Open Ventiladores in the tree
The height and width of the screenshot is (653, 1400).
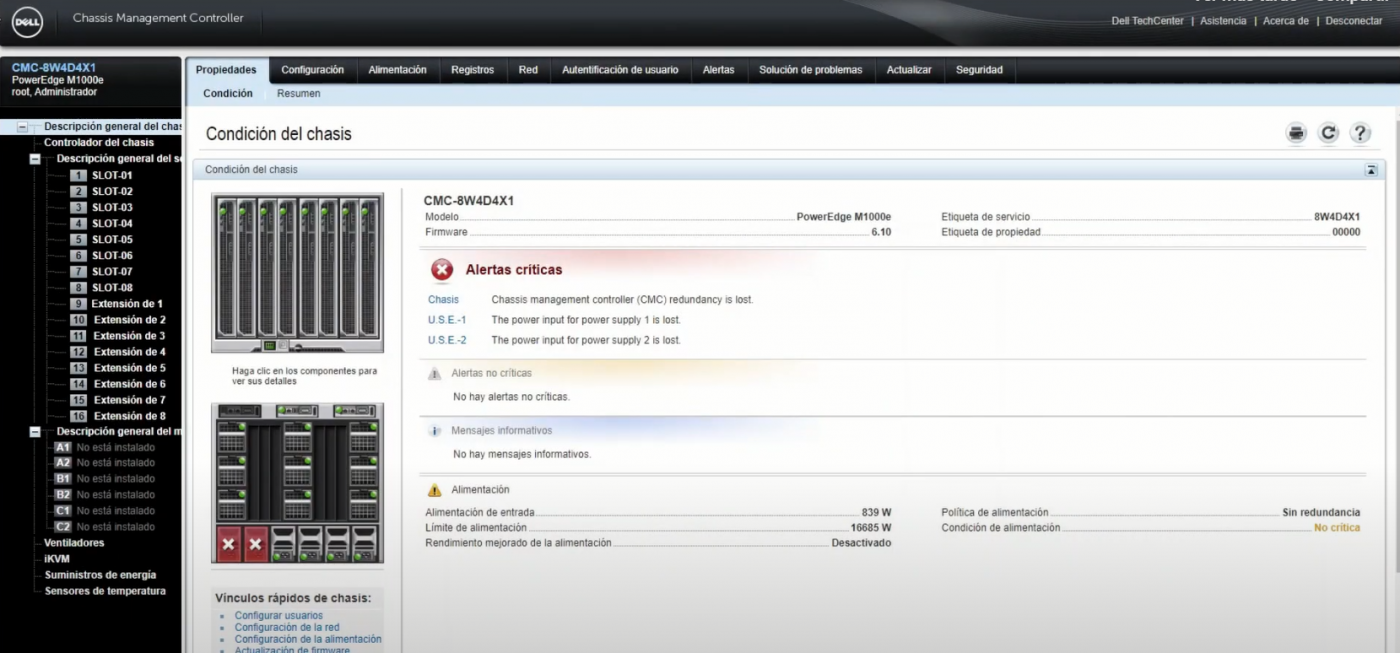pos(74,543)
